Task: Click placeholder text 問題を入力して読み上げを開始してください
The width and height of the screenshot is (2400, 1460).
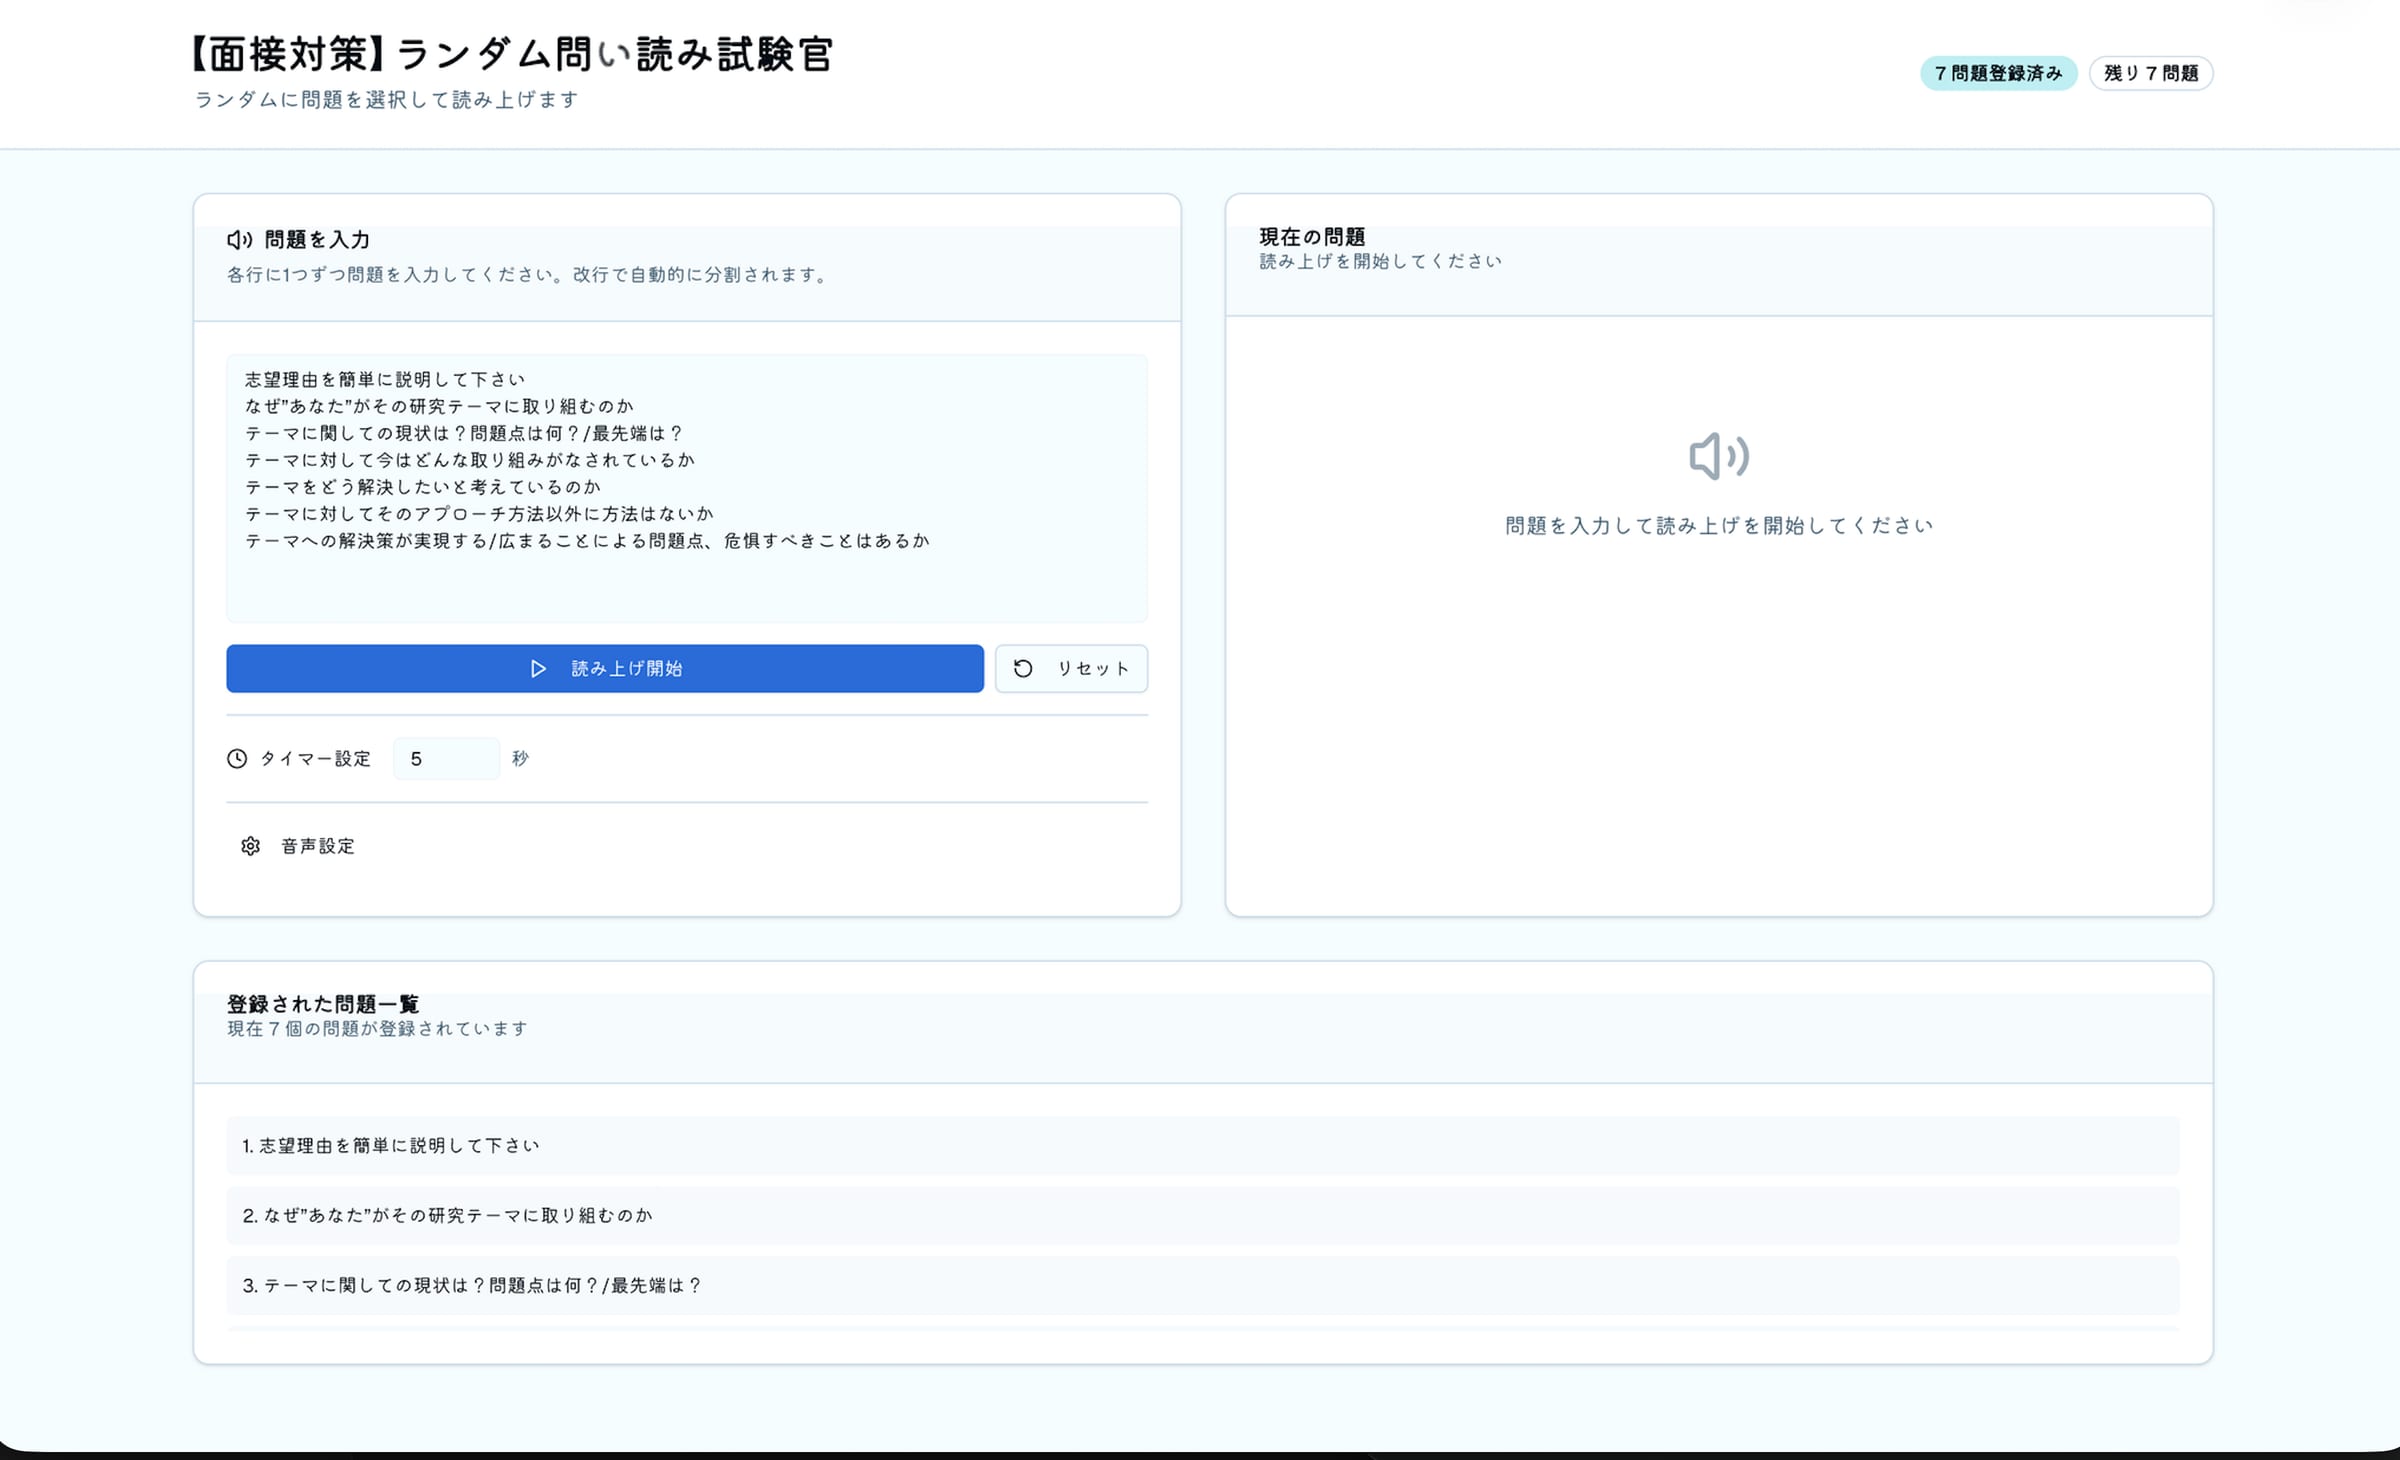Action: tap(1719, 526)
